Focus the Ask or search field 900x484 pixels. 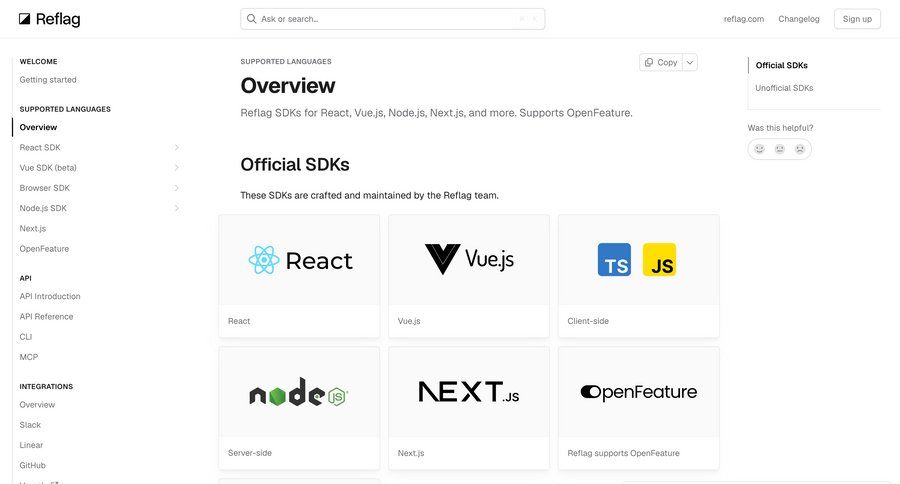coord(393,19)
